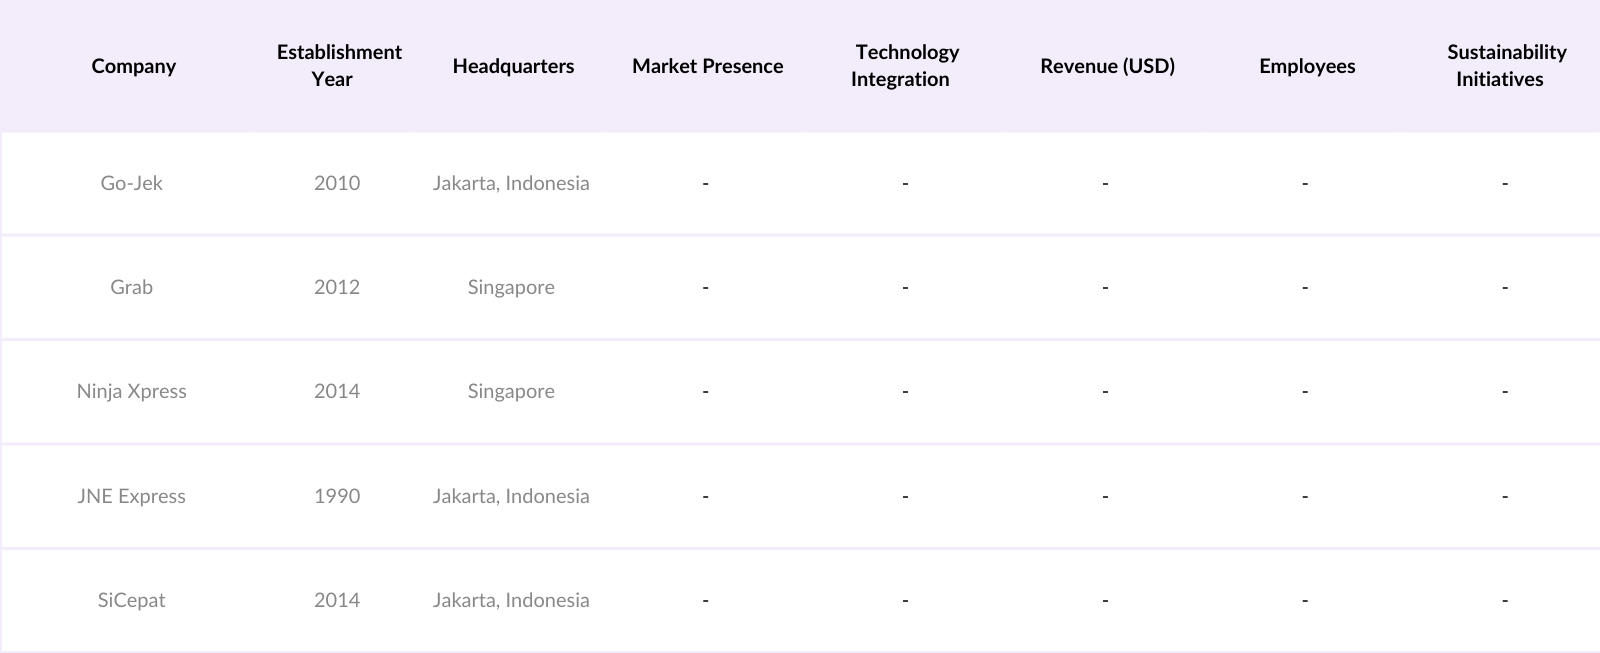Click the Company column header
1600x653 pixels.
click(x=133, y=66)
